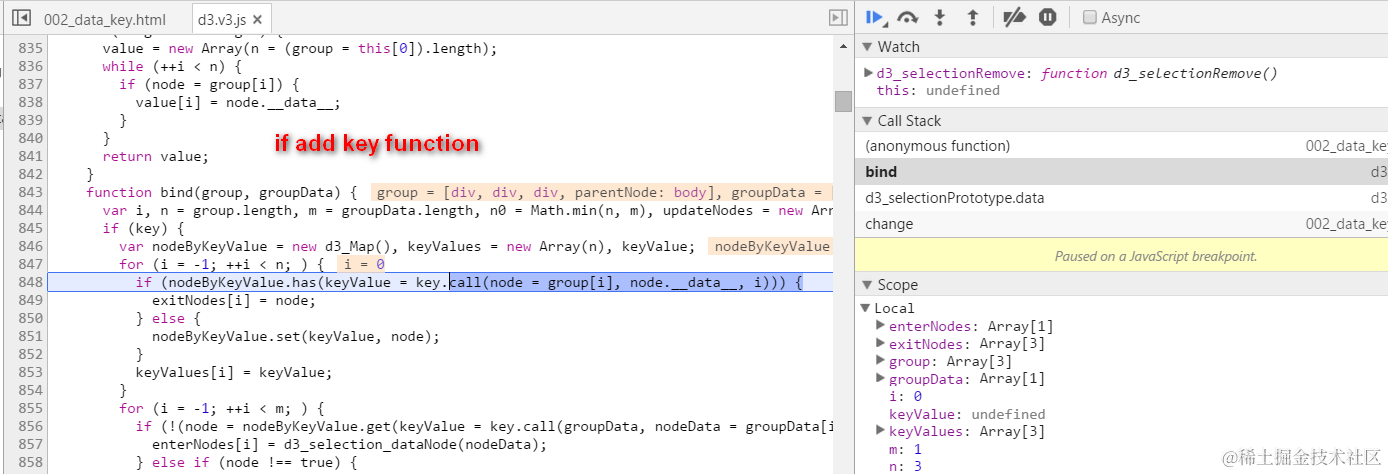Expand the d3_selectionRemove watch expression
Screen dimensions: 1388x474
click(x=868, y=73)
